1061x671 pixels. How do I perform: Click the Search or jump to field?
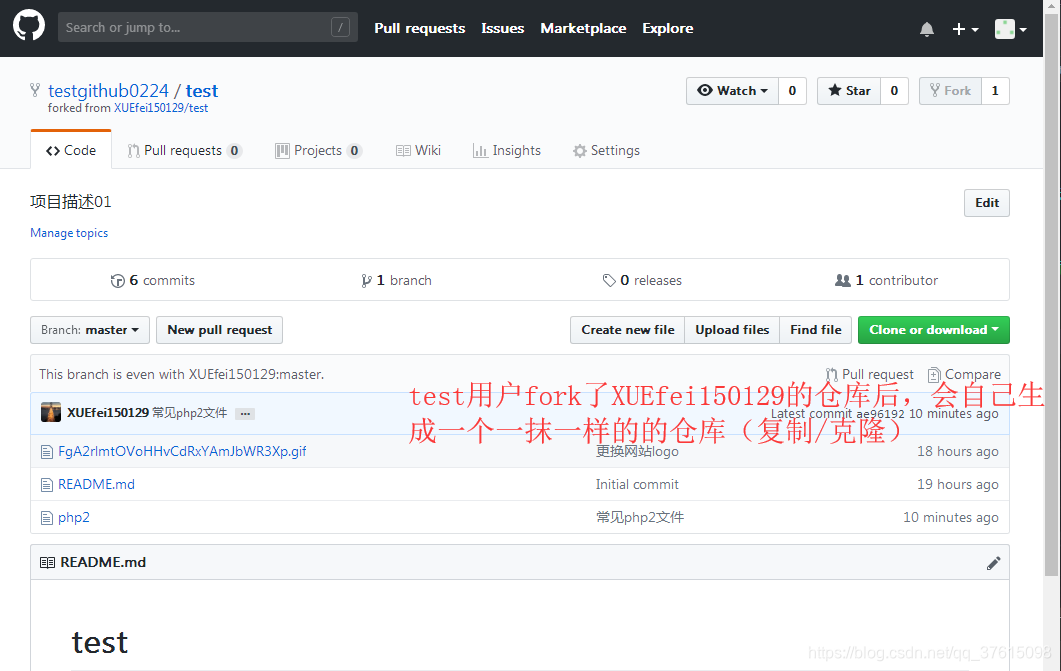click(x=207, y=27)
